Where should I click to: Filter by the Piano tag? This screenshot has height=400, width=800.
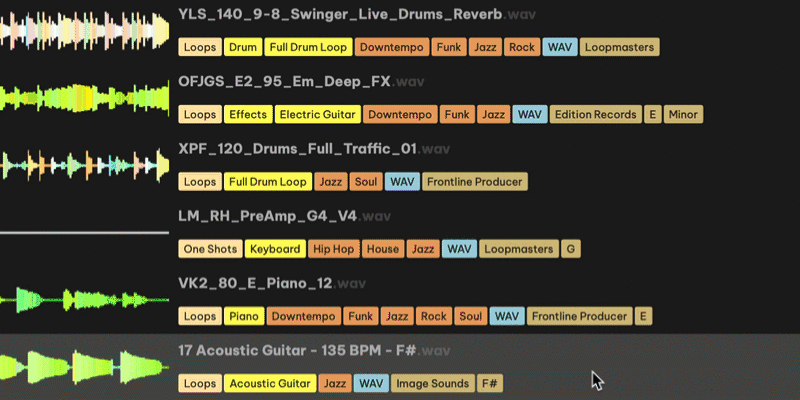coord(244,316)
